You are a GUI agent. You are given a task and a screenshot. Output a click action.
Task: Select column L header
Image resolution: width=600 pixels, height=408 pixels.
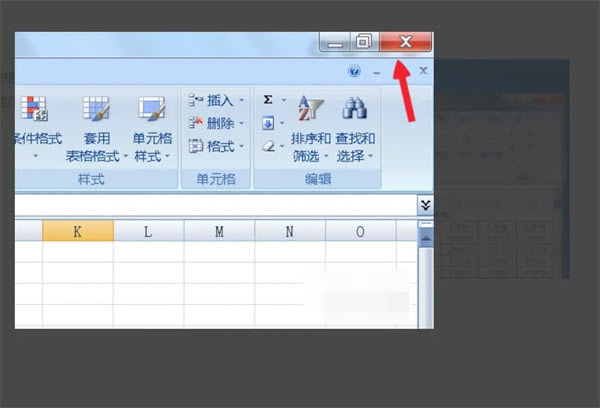point(148,231)
